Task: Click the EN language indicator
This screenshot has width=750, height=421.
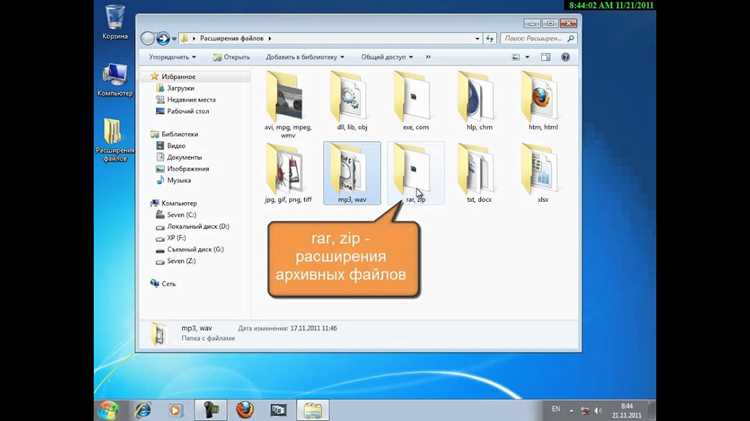Action: pyautogui.click(x=556, y=409)
